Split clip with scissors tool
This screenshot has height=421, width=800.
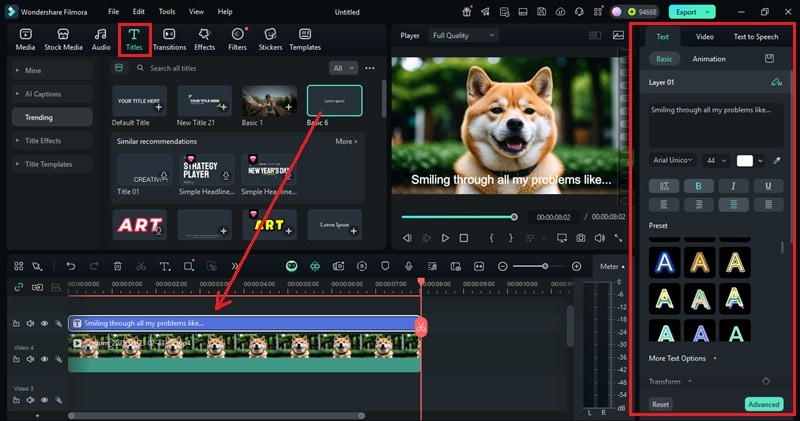141,266
